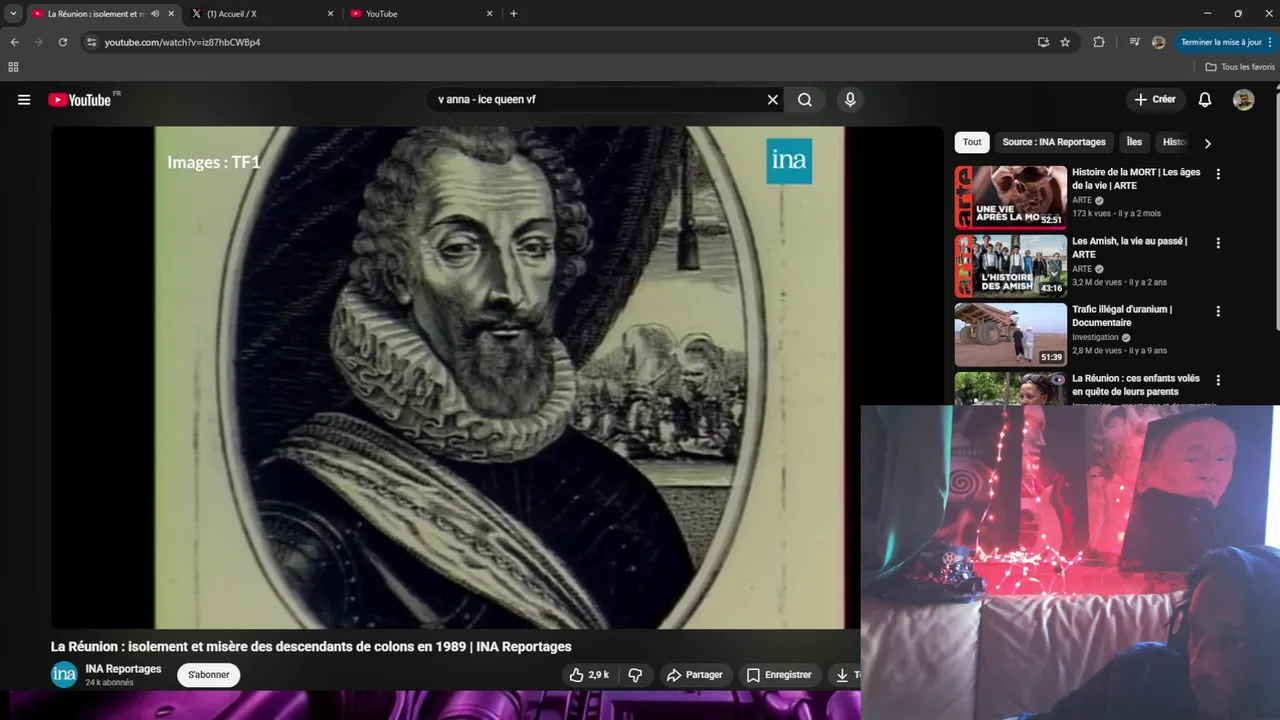
Task: Open options for Trafic illégal d'uranium
Action: (x=1218, y=311)
